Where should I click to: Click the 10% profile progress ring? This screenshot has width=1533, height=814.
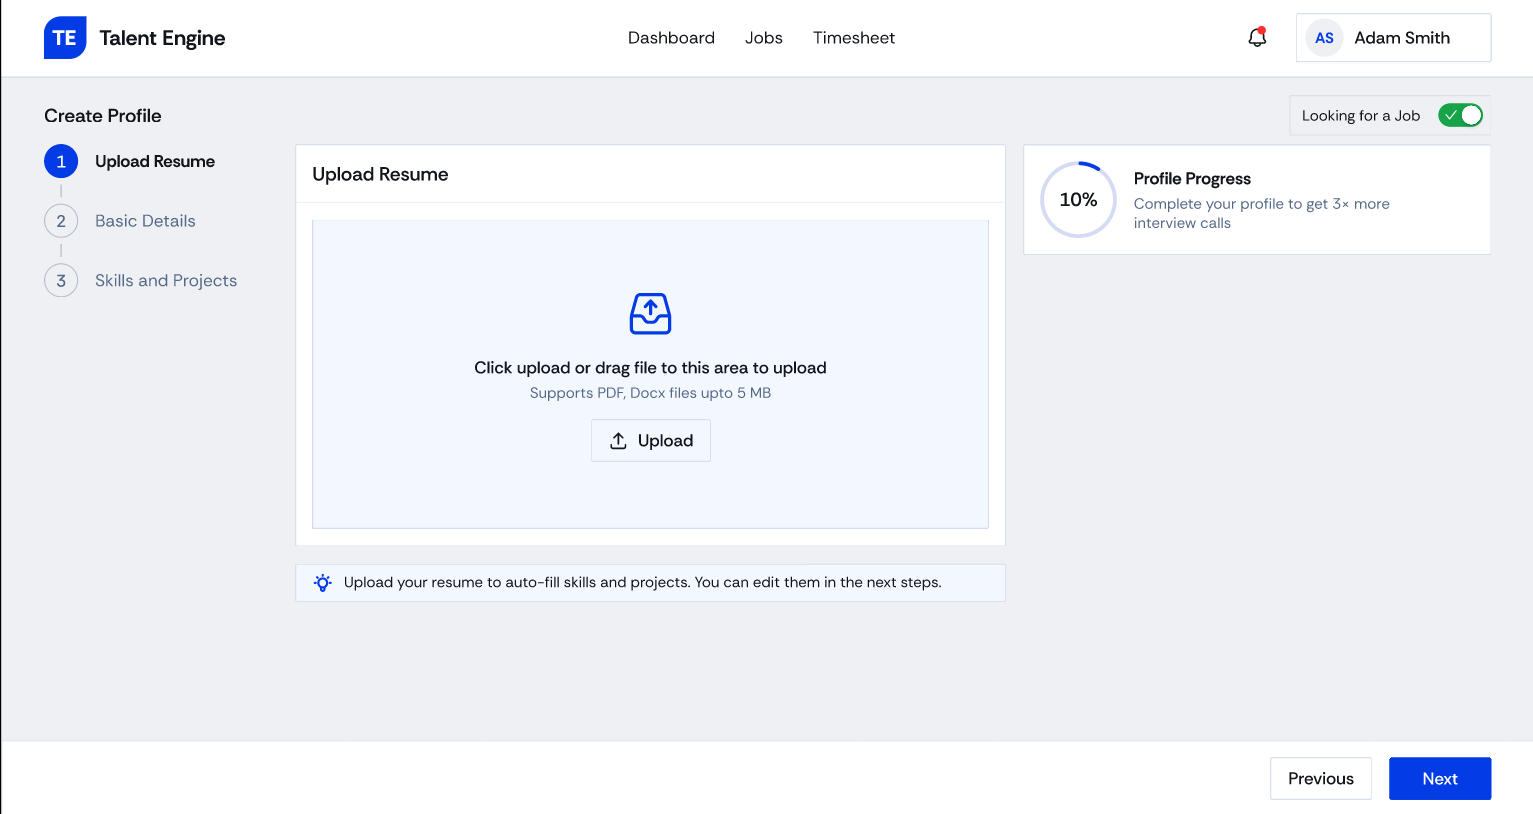tap(1078, 200)
